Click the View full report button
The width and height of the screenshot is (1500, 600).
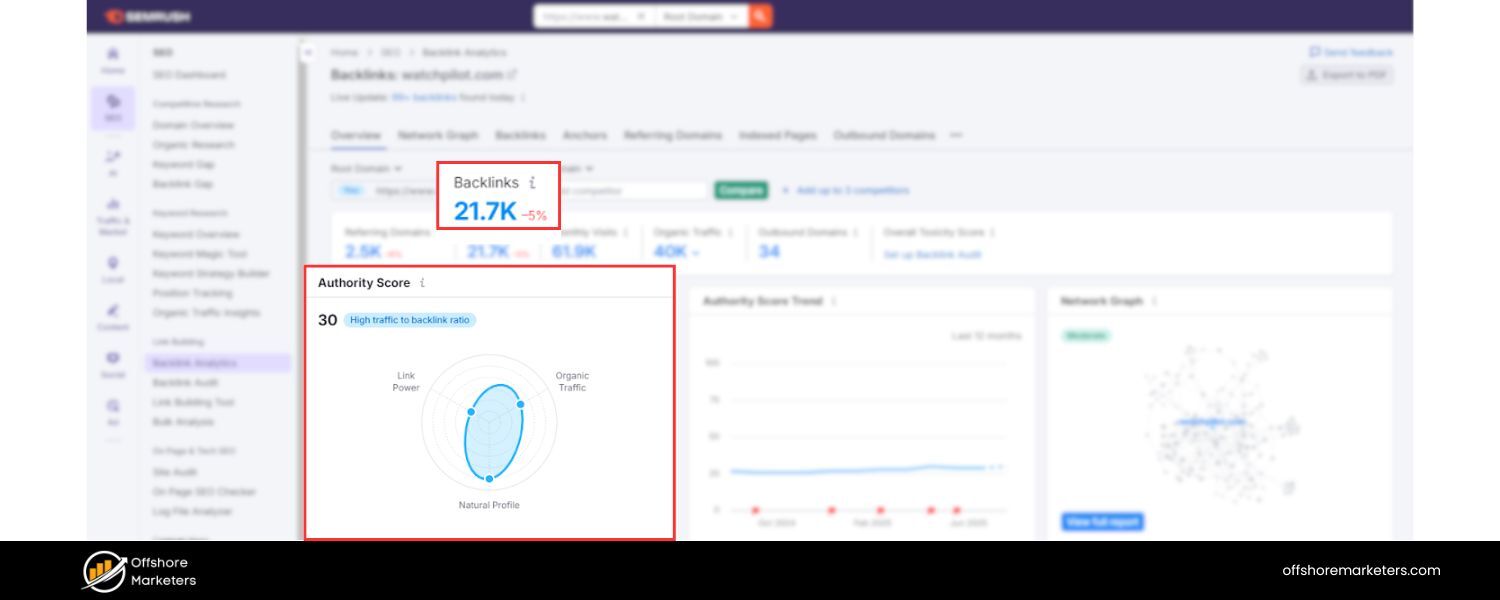(1101, 521)
